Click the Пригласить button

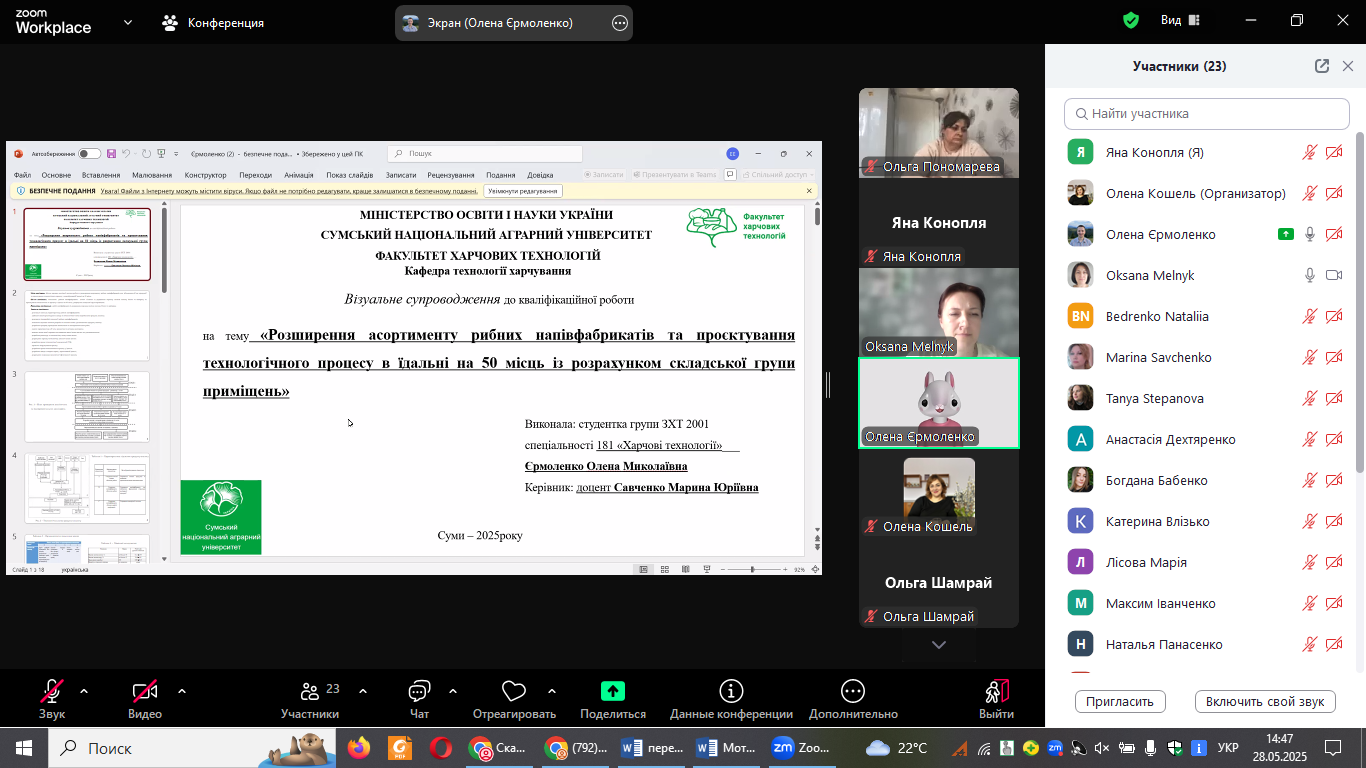click(x=1120, y=701)
